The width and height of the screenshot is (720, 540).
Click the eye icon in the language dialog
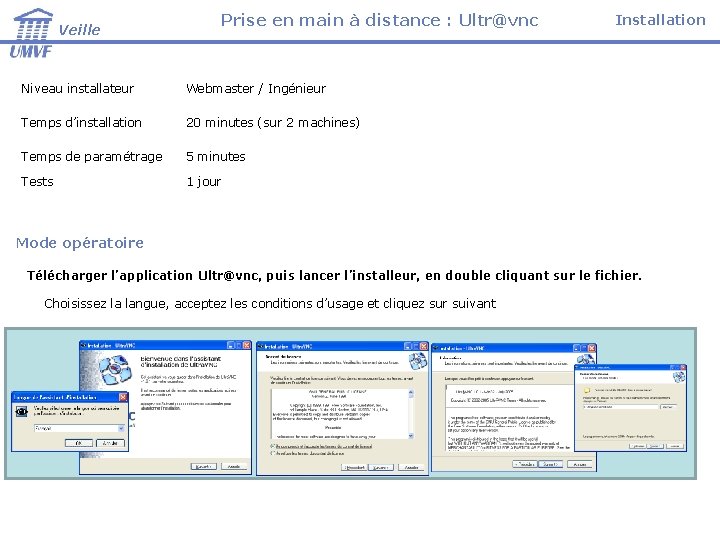(22, 412)
